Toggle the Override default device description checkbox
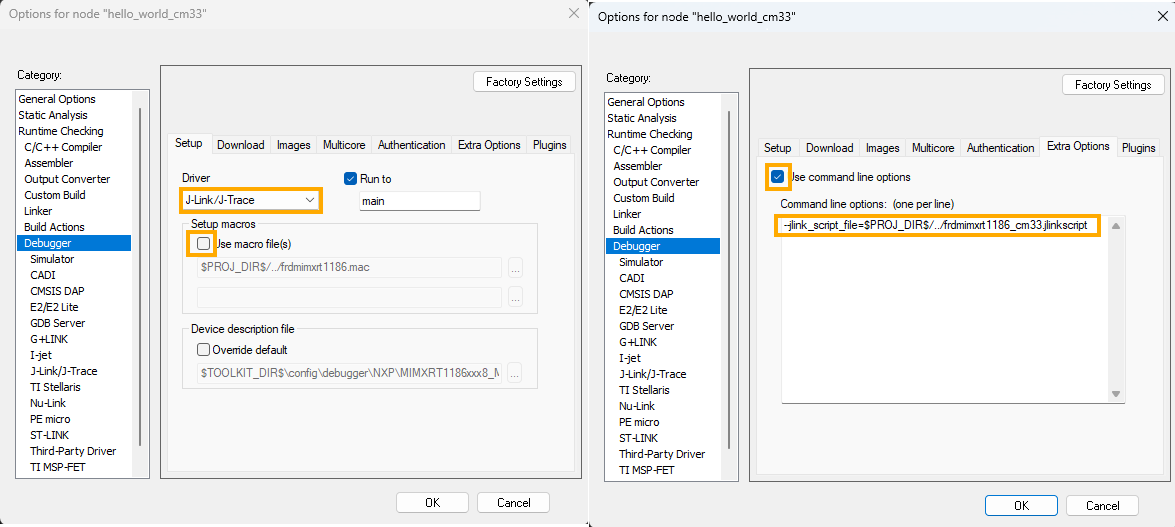This screenshot has width=1175, height=527. click(204, 350)
